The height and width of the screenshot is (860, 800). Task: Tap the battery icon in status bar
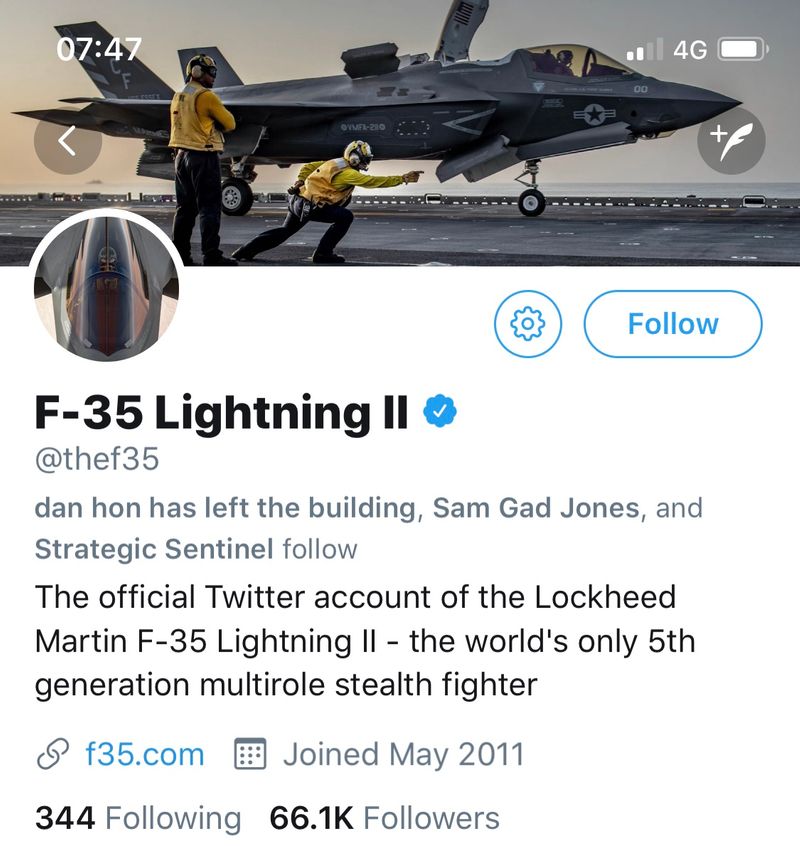[x=741, y=49]
